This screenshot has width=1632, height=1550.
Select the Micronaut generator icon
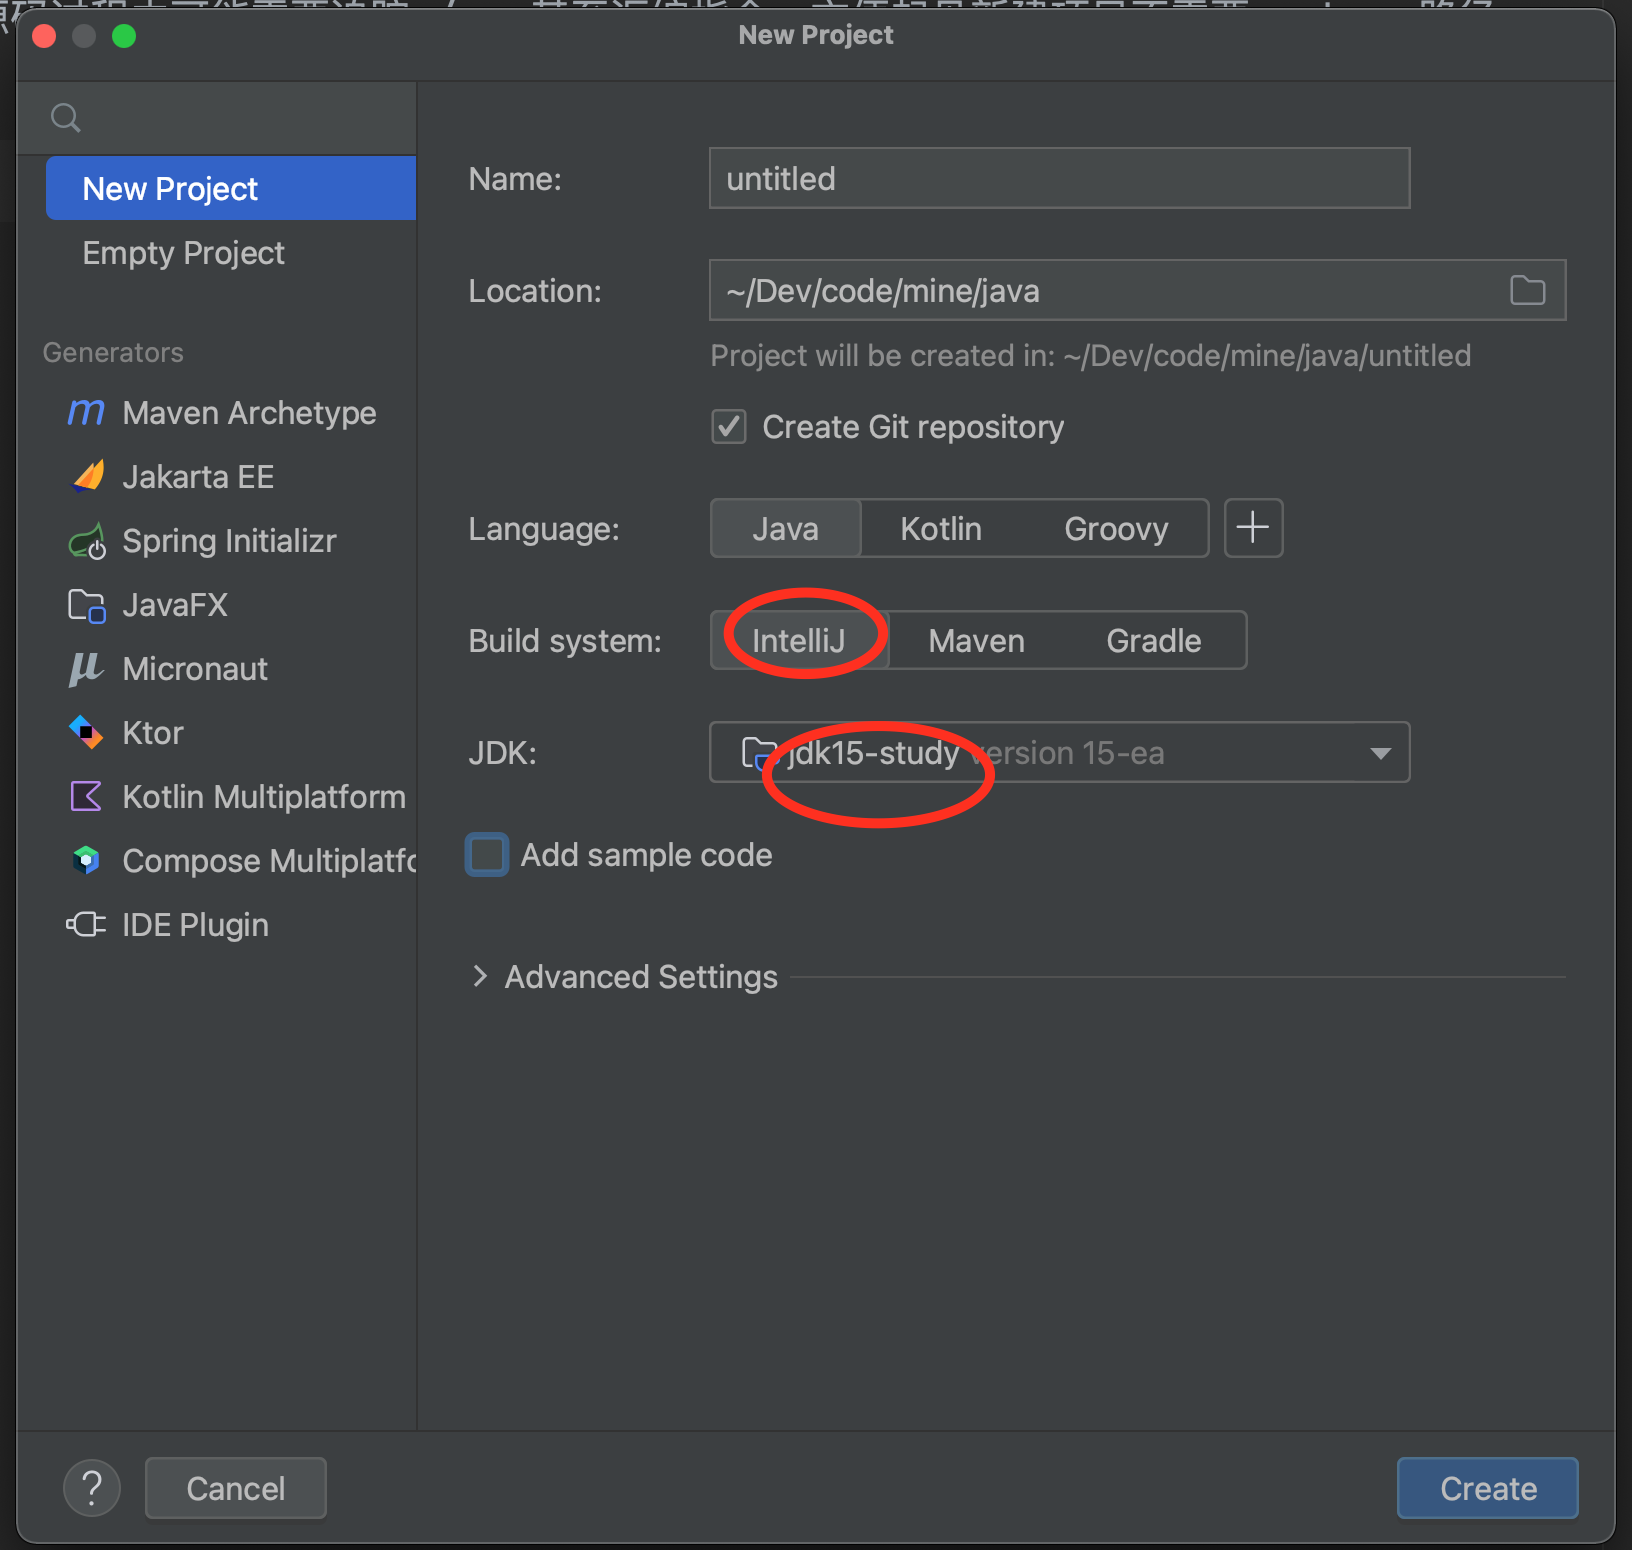click(x=86, y=669)
